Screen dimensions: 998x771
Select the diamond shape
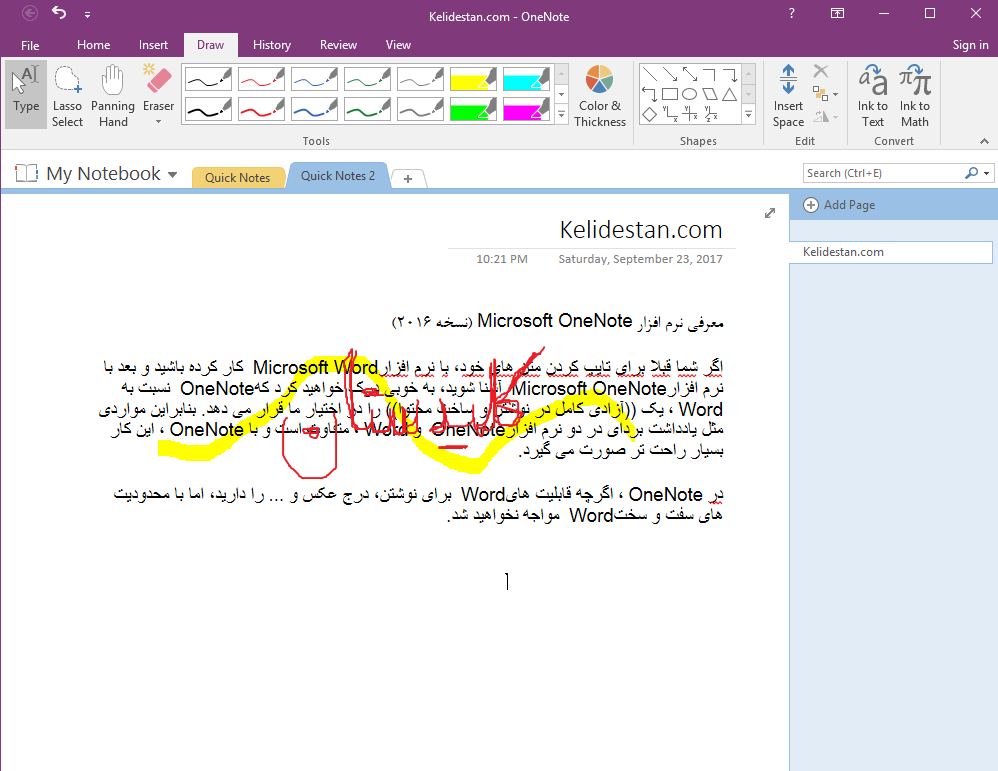point(649,115)
